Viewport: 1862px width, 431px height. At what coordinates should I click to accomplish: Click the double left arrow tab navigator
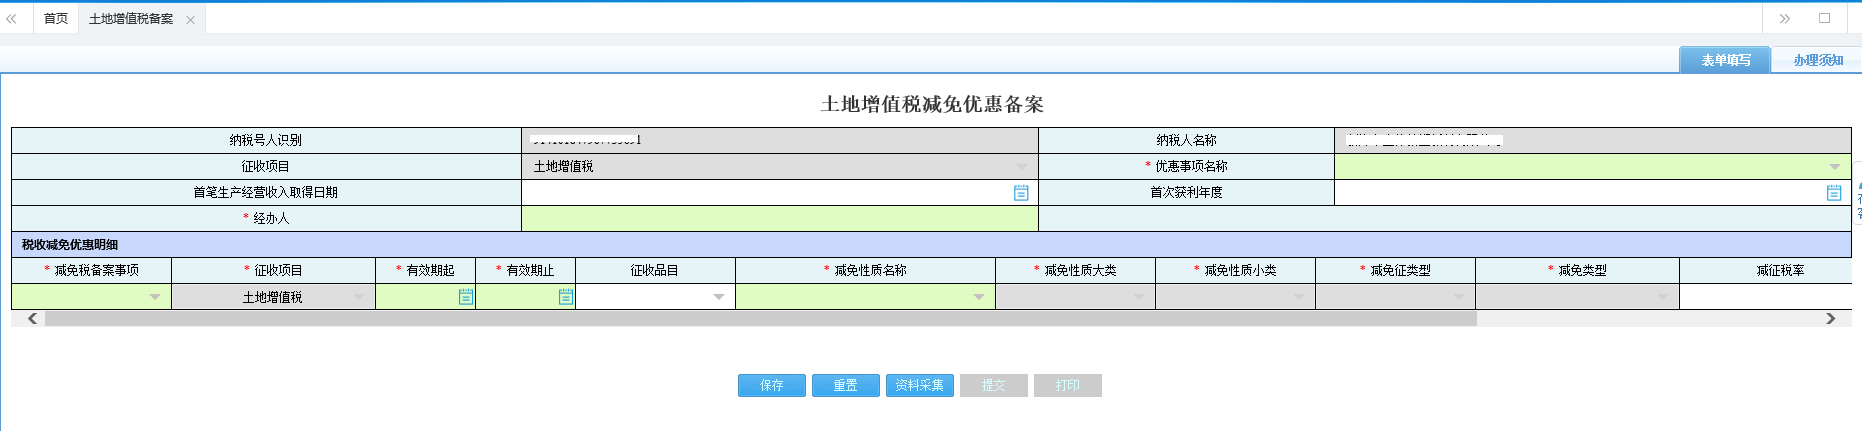[x=12, y=19]
